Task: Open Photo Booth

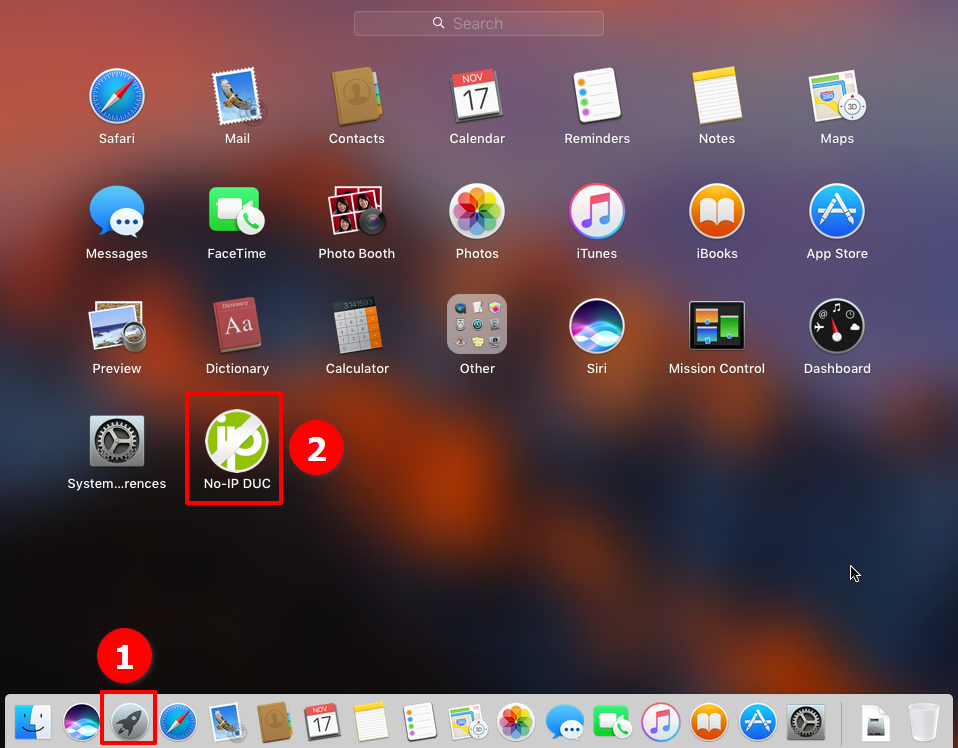Action: pos(357,212)
